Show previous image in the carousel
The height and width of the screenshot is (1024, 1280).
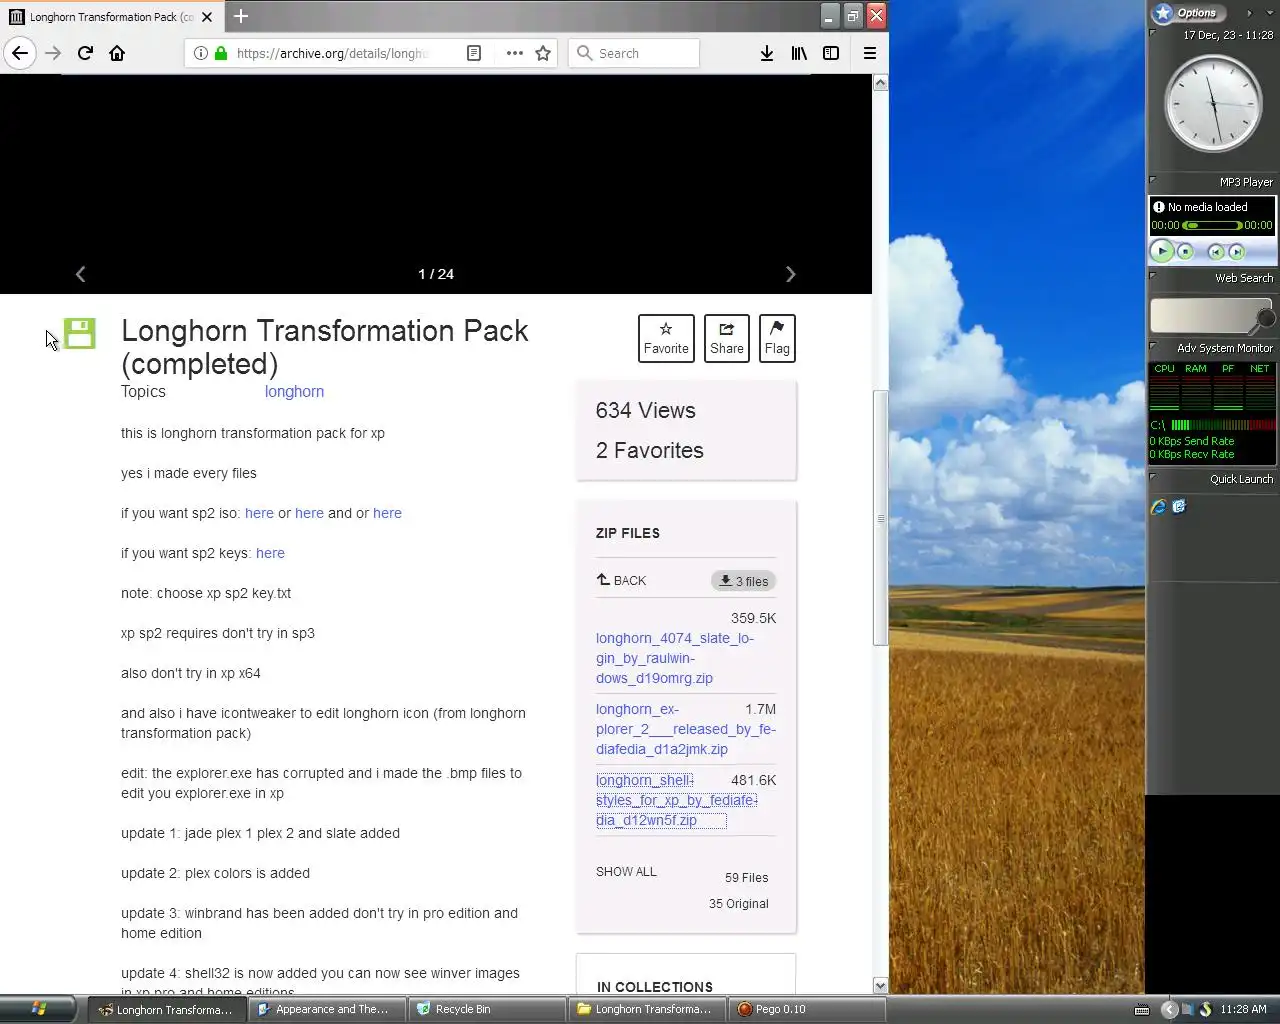(81, 274)
